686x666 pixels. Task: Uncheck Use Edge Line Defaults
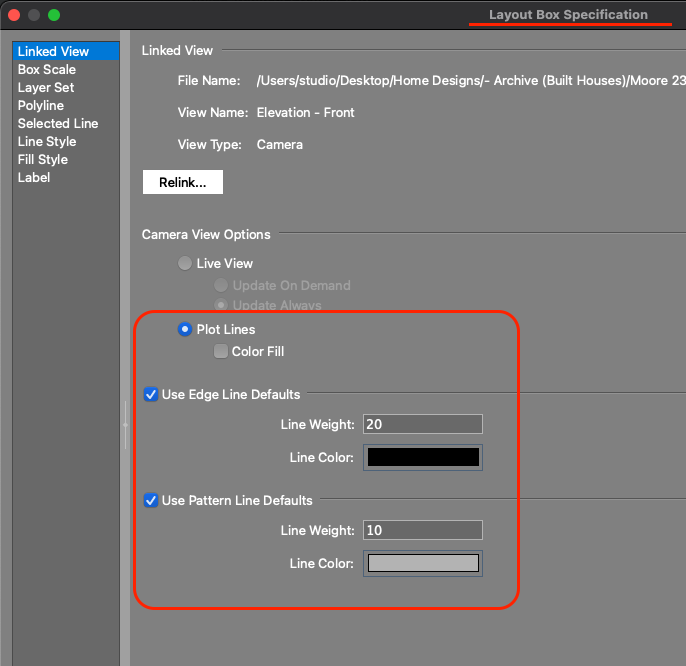(x=151, y=395)
